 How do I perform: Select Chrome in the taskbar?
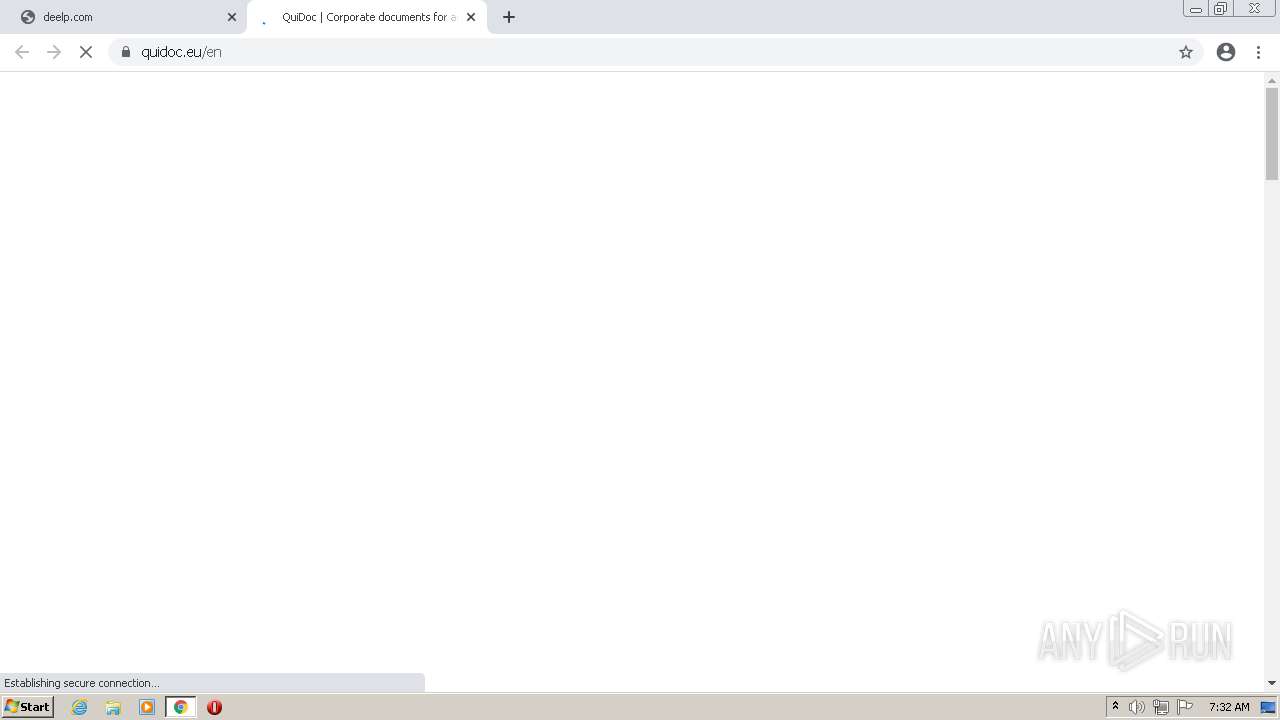pos(181,707)
